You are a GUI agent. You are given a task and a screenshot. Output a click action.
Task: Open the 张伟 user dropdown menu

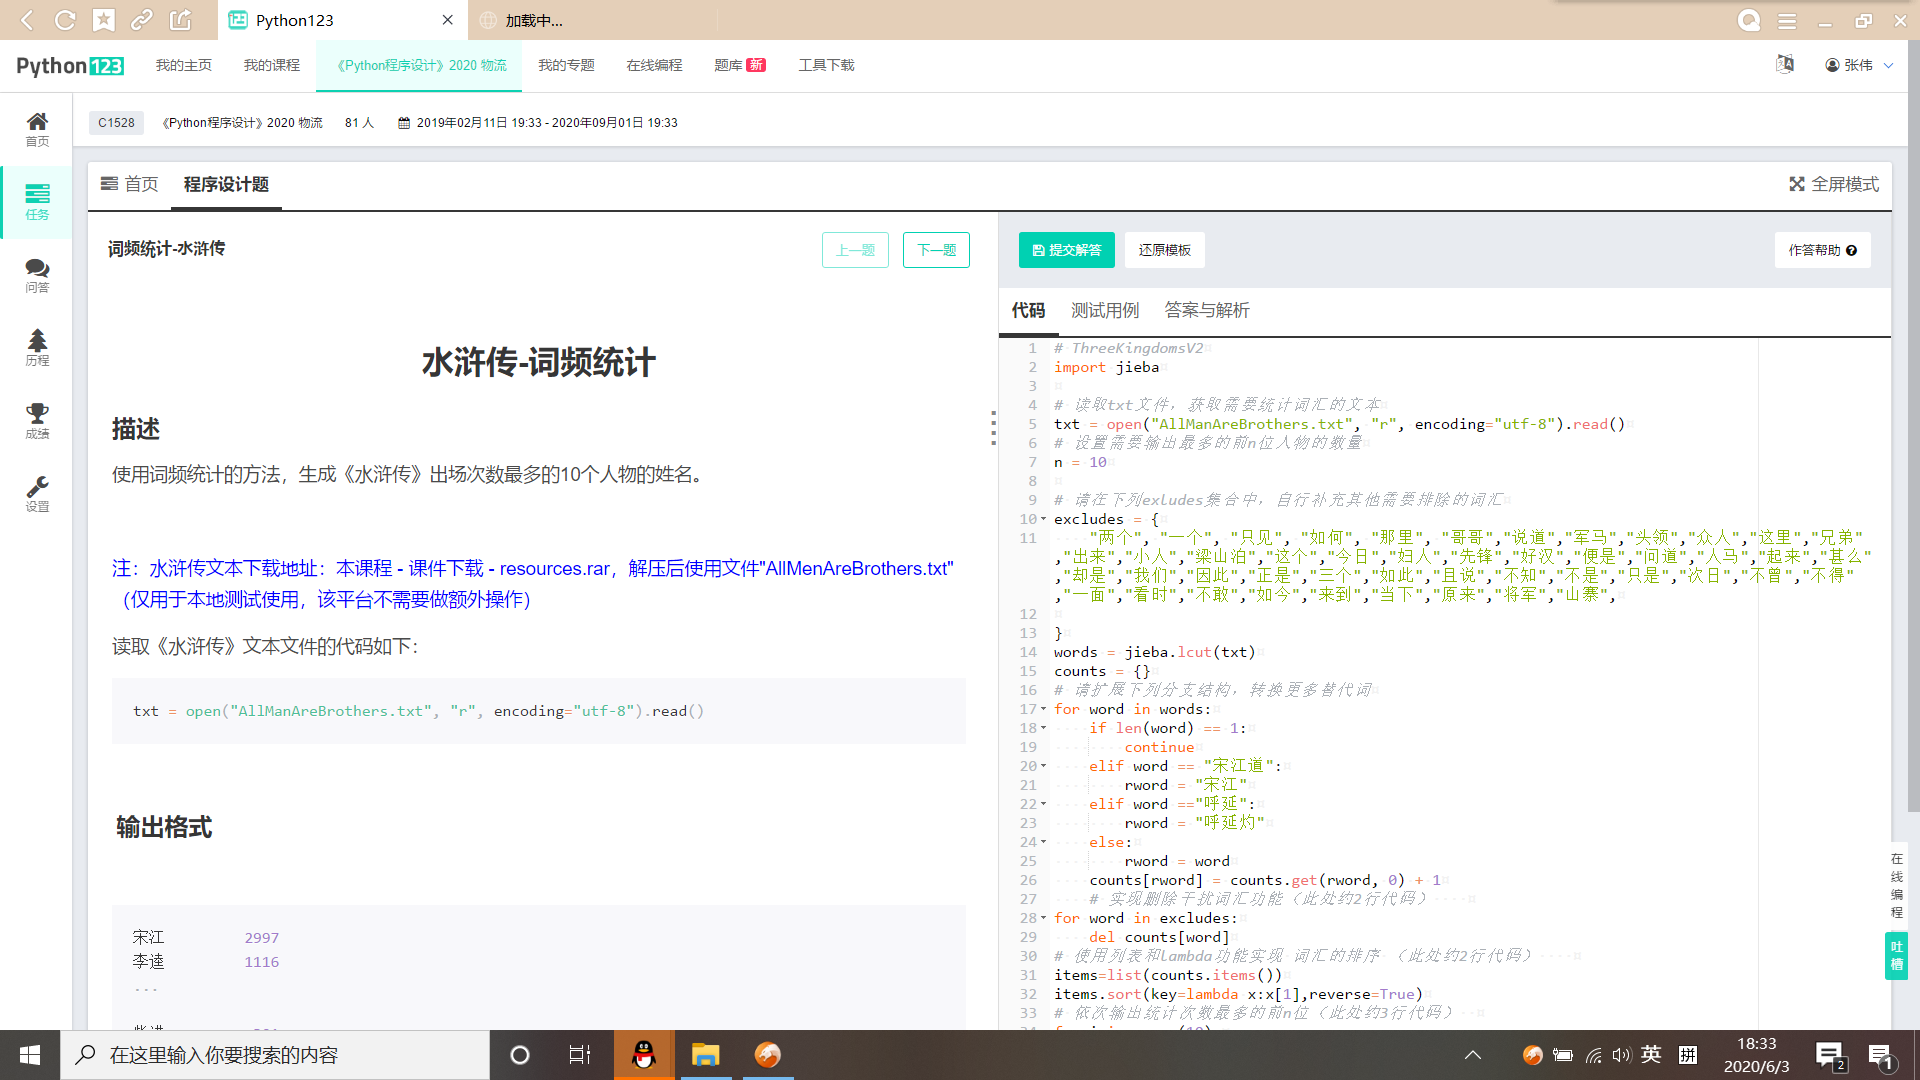coord(1859,65)
